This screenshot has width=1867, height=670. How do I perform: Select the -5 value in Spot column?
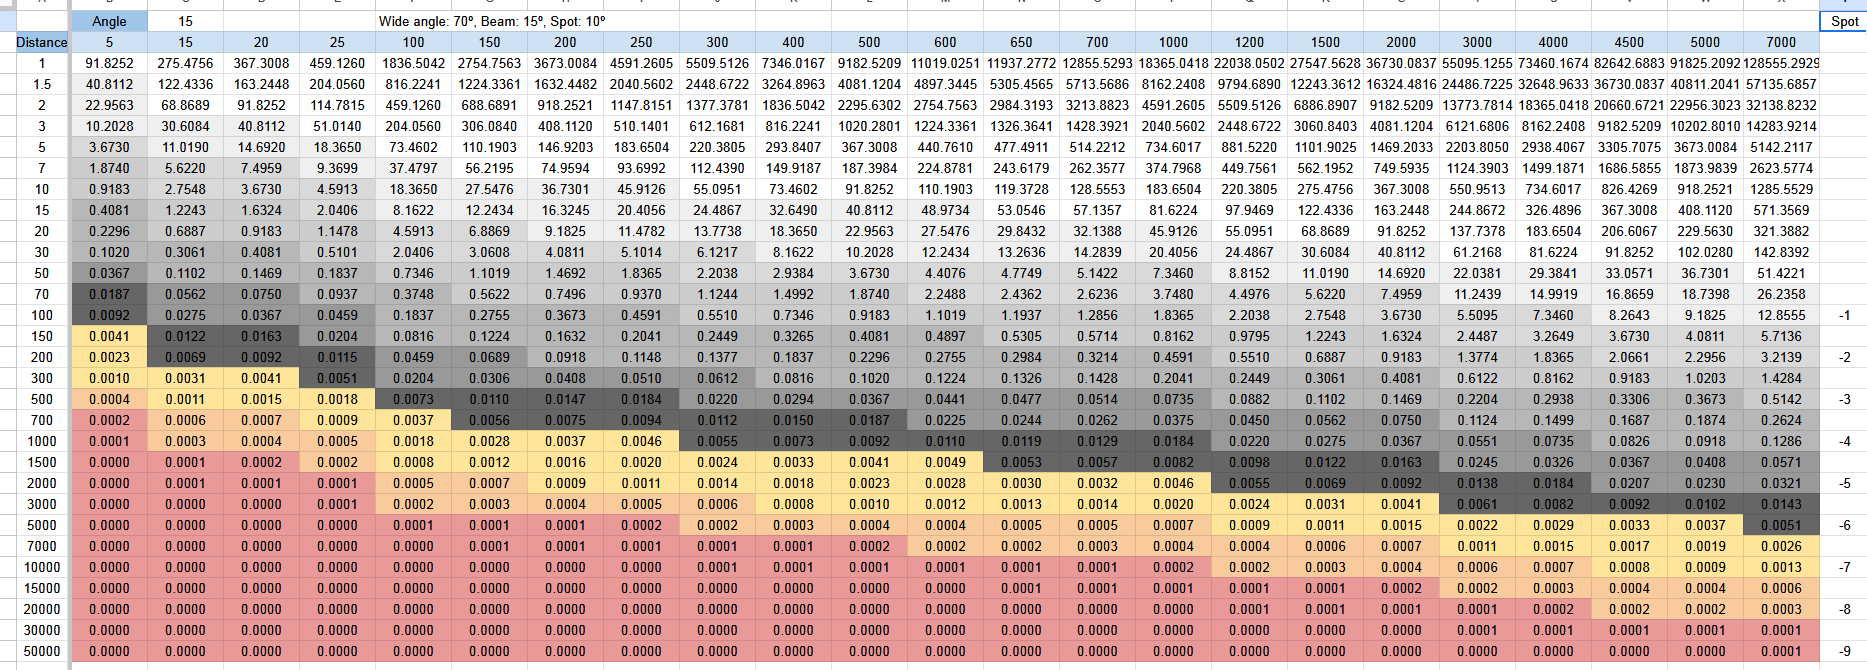pos(1845,483)
